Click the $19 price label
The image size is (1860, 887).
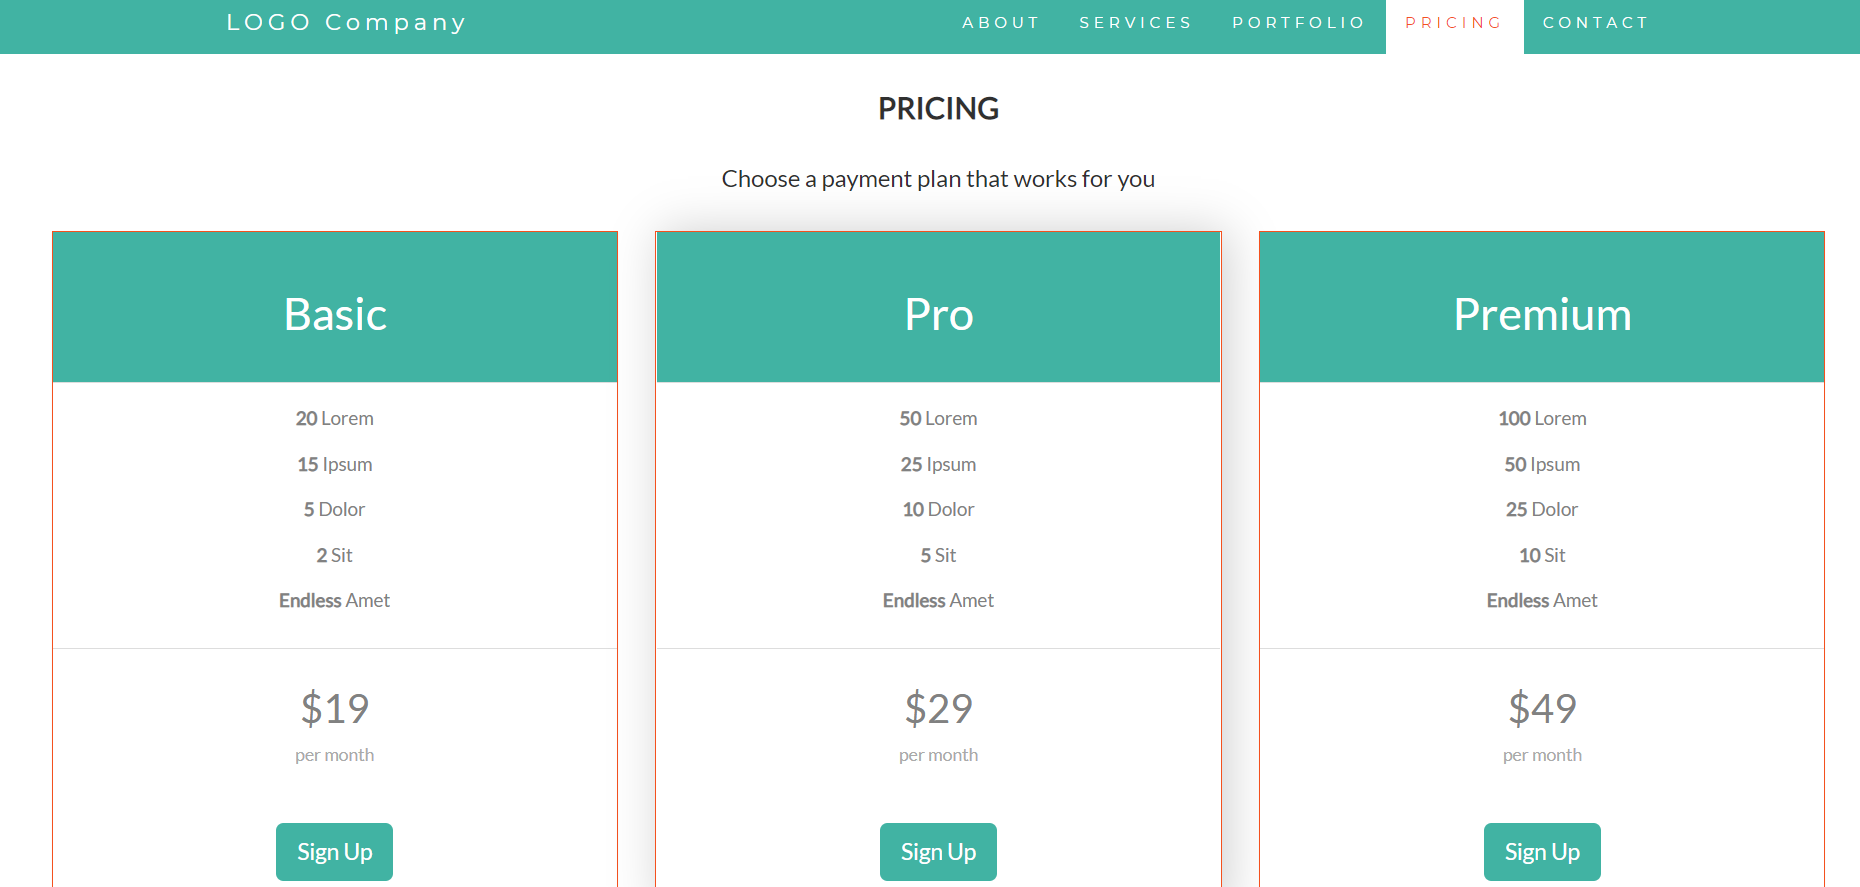pyautogui.click(x=334, y=709)
